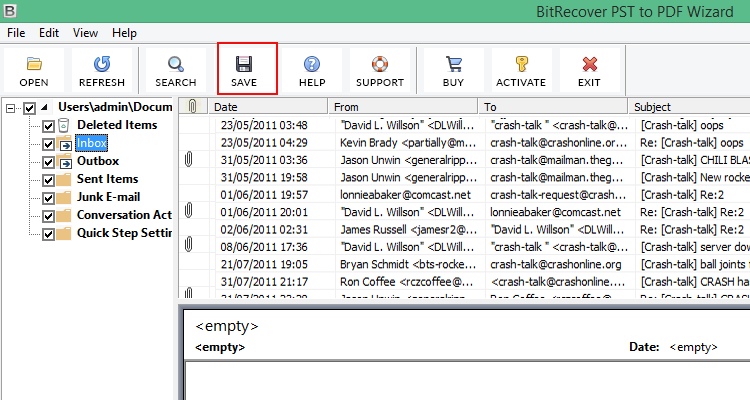Click the SEARCH magnifier toolbar icon
This screenshot has width=750, height=400.
pos(176,64)
